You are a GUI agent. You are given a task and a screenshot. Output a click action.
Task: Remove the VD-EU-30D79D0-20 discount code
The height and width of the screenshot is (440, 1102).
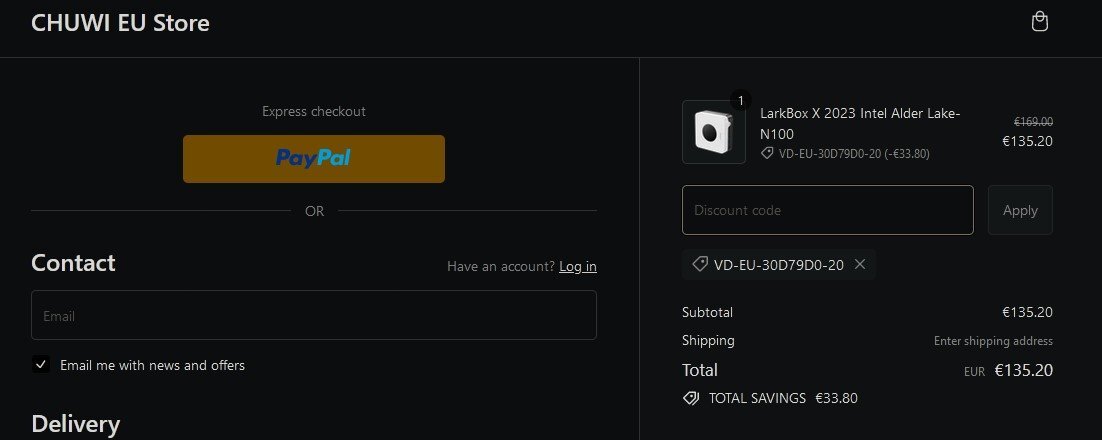[860, 265]
